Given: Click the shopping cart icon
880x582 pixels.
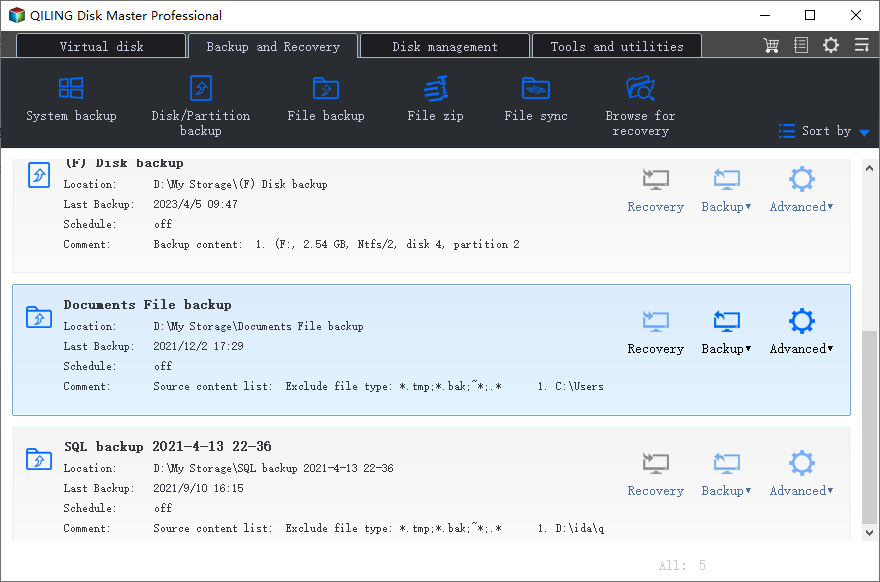Looking at the screenshot, I should pyautogui.click(x=771, y=45).
